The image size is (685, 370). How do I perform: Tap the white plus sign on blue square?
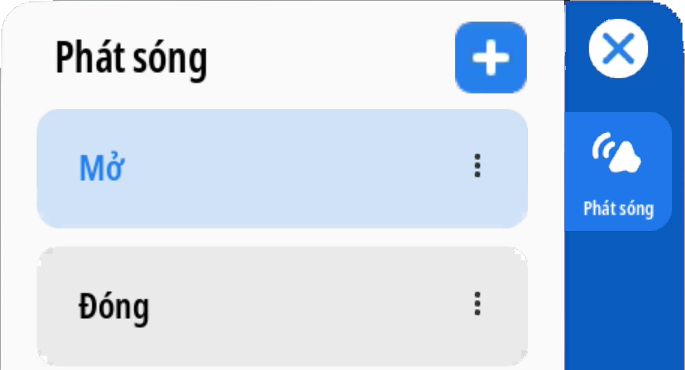coord(491,57)
